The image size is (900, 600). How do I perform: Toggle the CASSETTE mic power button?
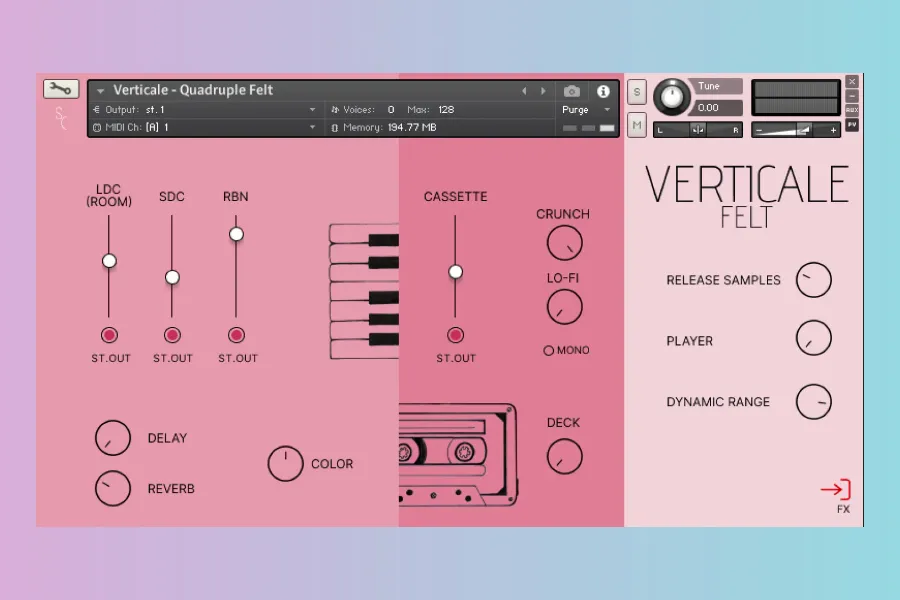(x=455, y=335)
